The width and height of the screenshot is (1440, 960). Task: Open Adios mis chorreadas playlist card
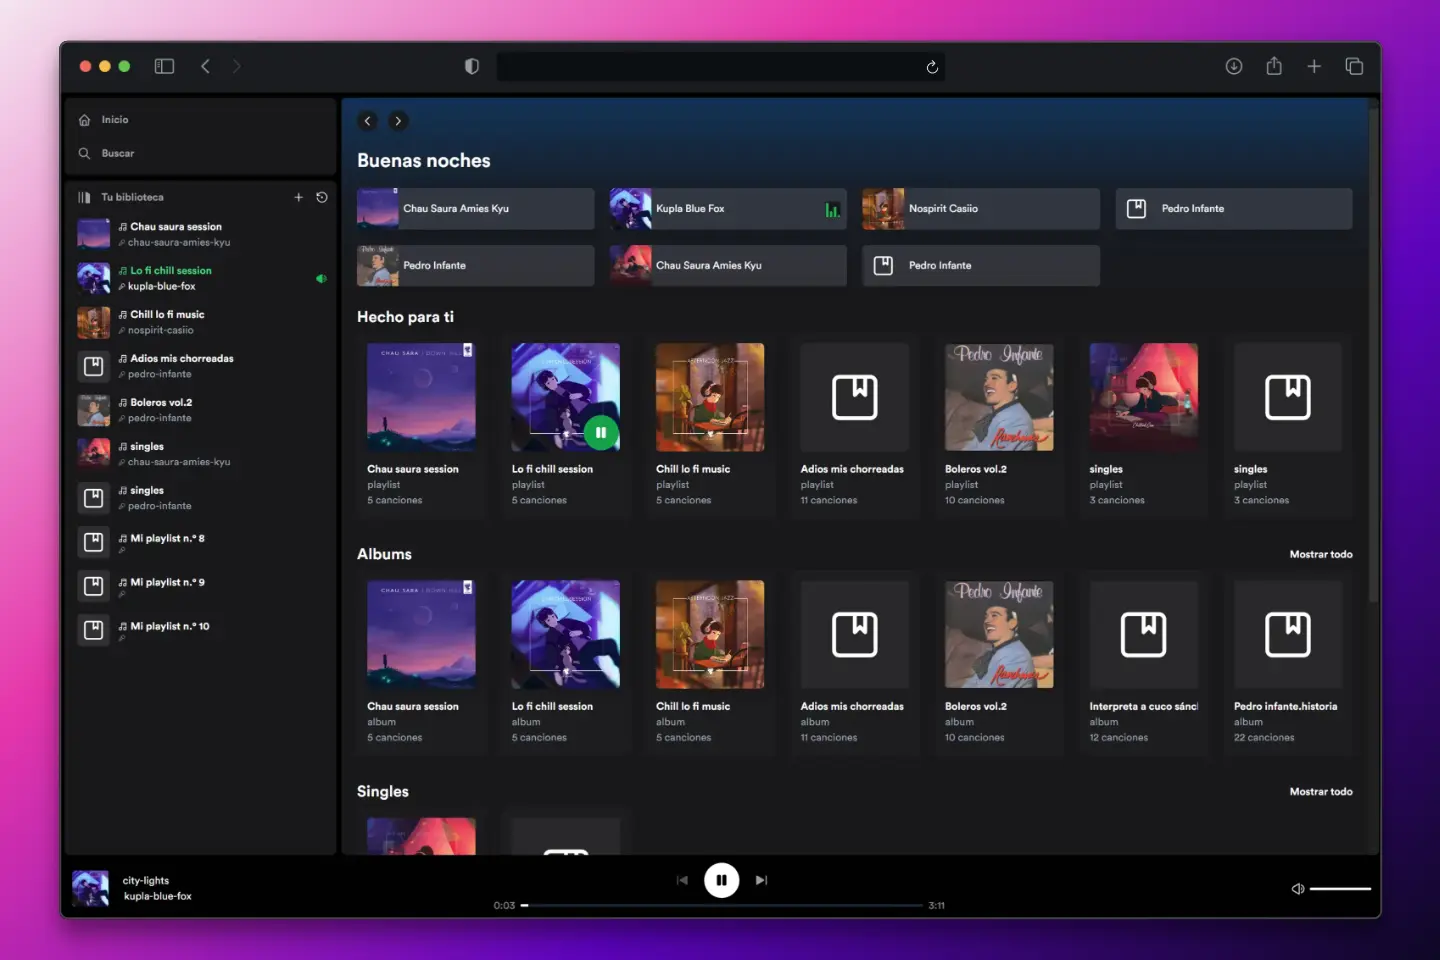point(854,426)
